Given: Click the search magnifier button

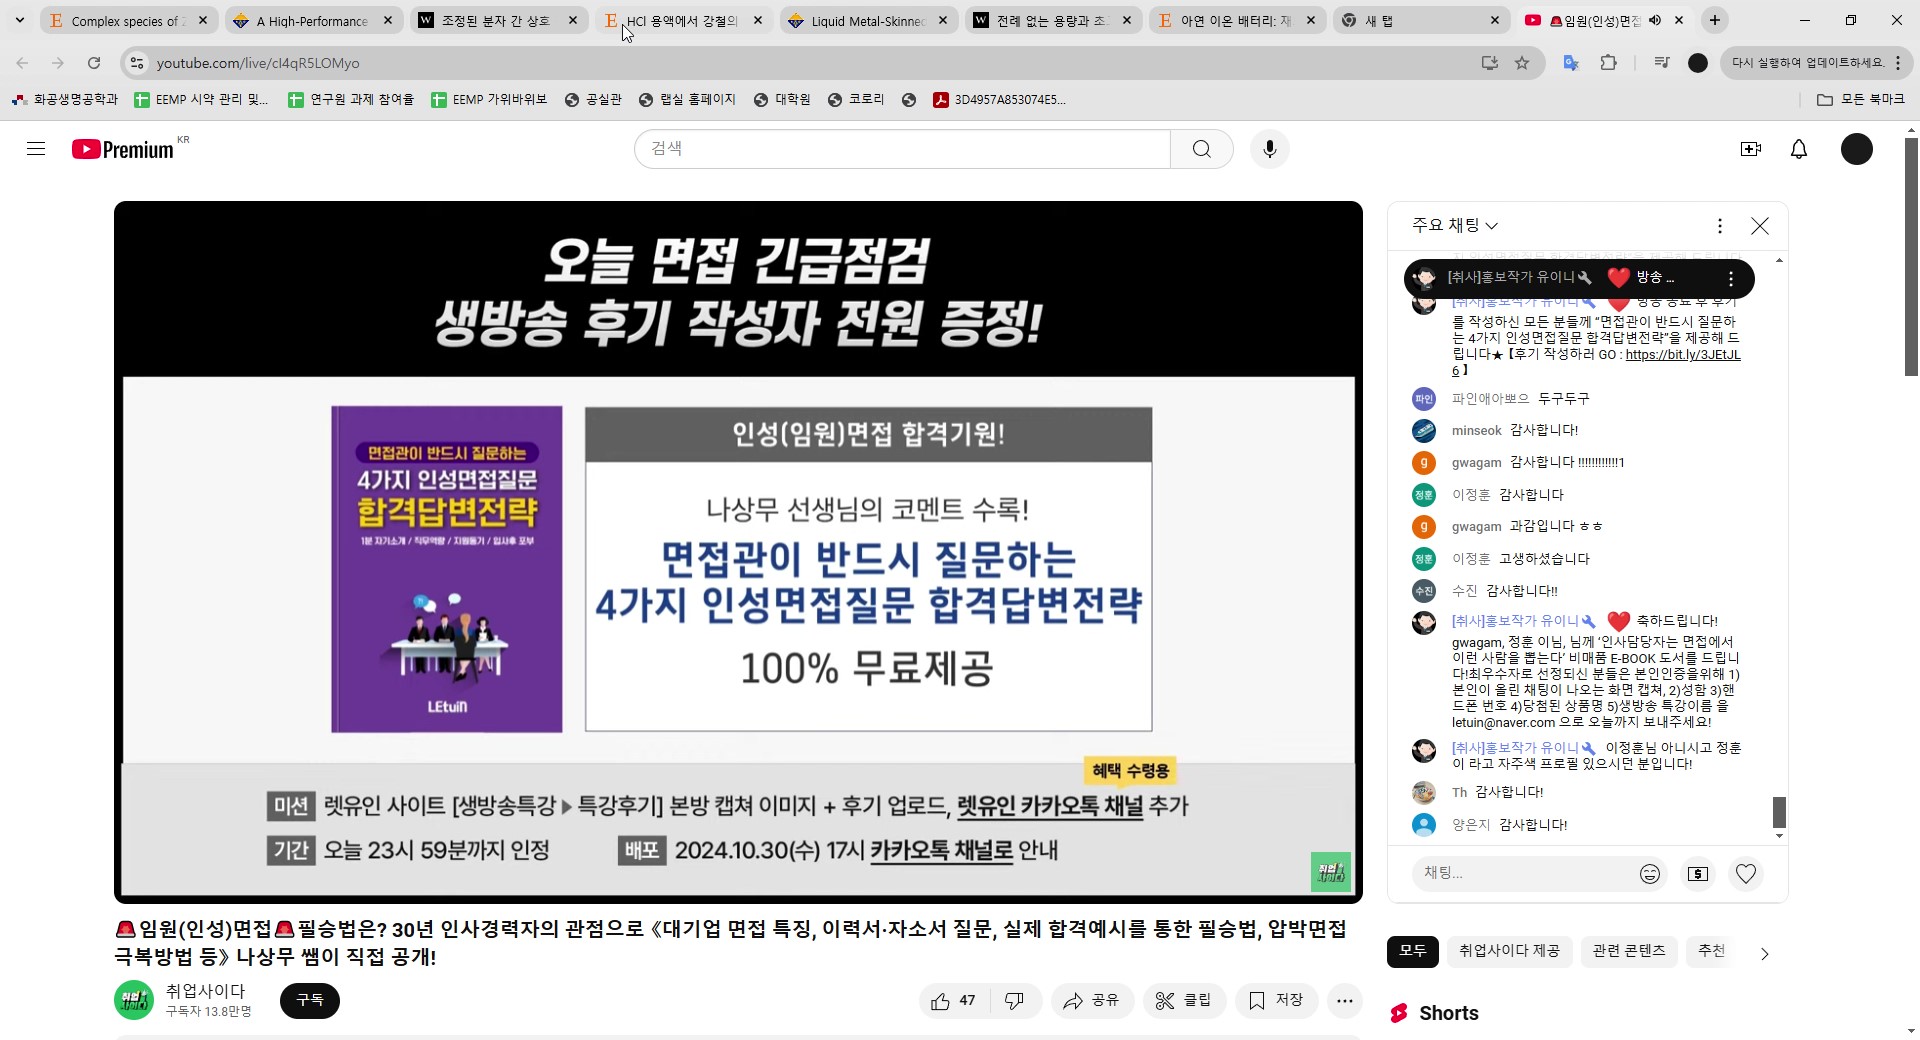Looking at the screenshot, I should tap(1201, 149).
